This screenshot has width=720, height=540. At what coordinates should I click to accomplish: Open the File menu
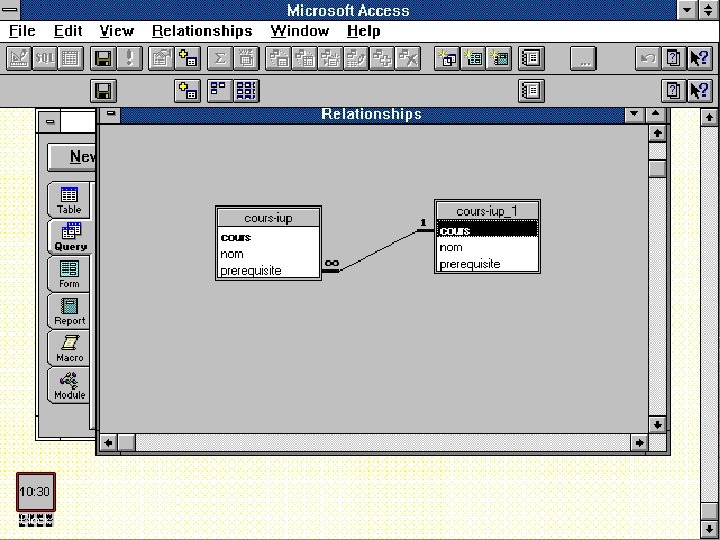coord(22,31)
